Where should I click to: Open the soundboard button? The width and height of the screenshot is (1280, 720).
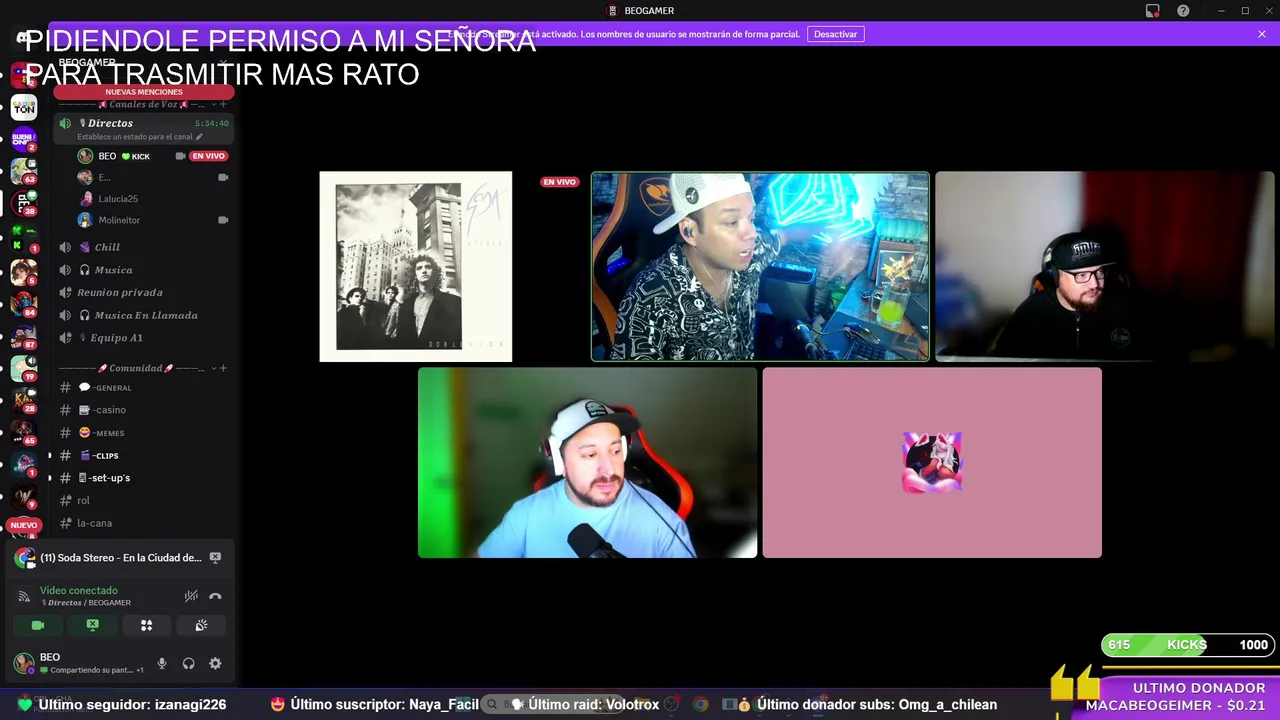201,625
